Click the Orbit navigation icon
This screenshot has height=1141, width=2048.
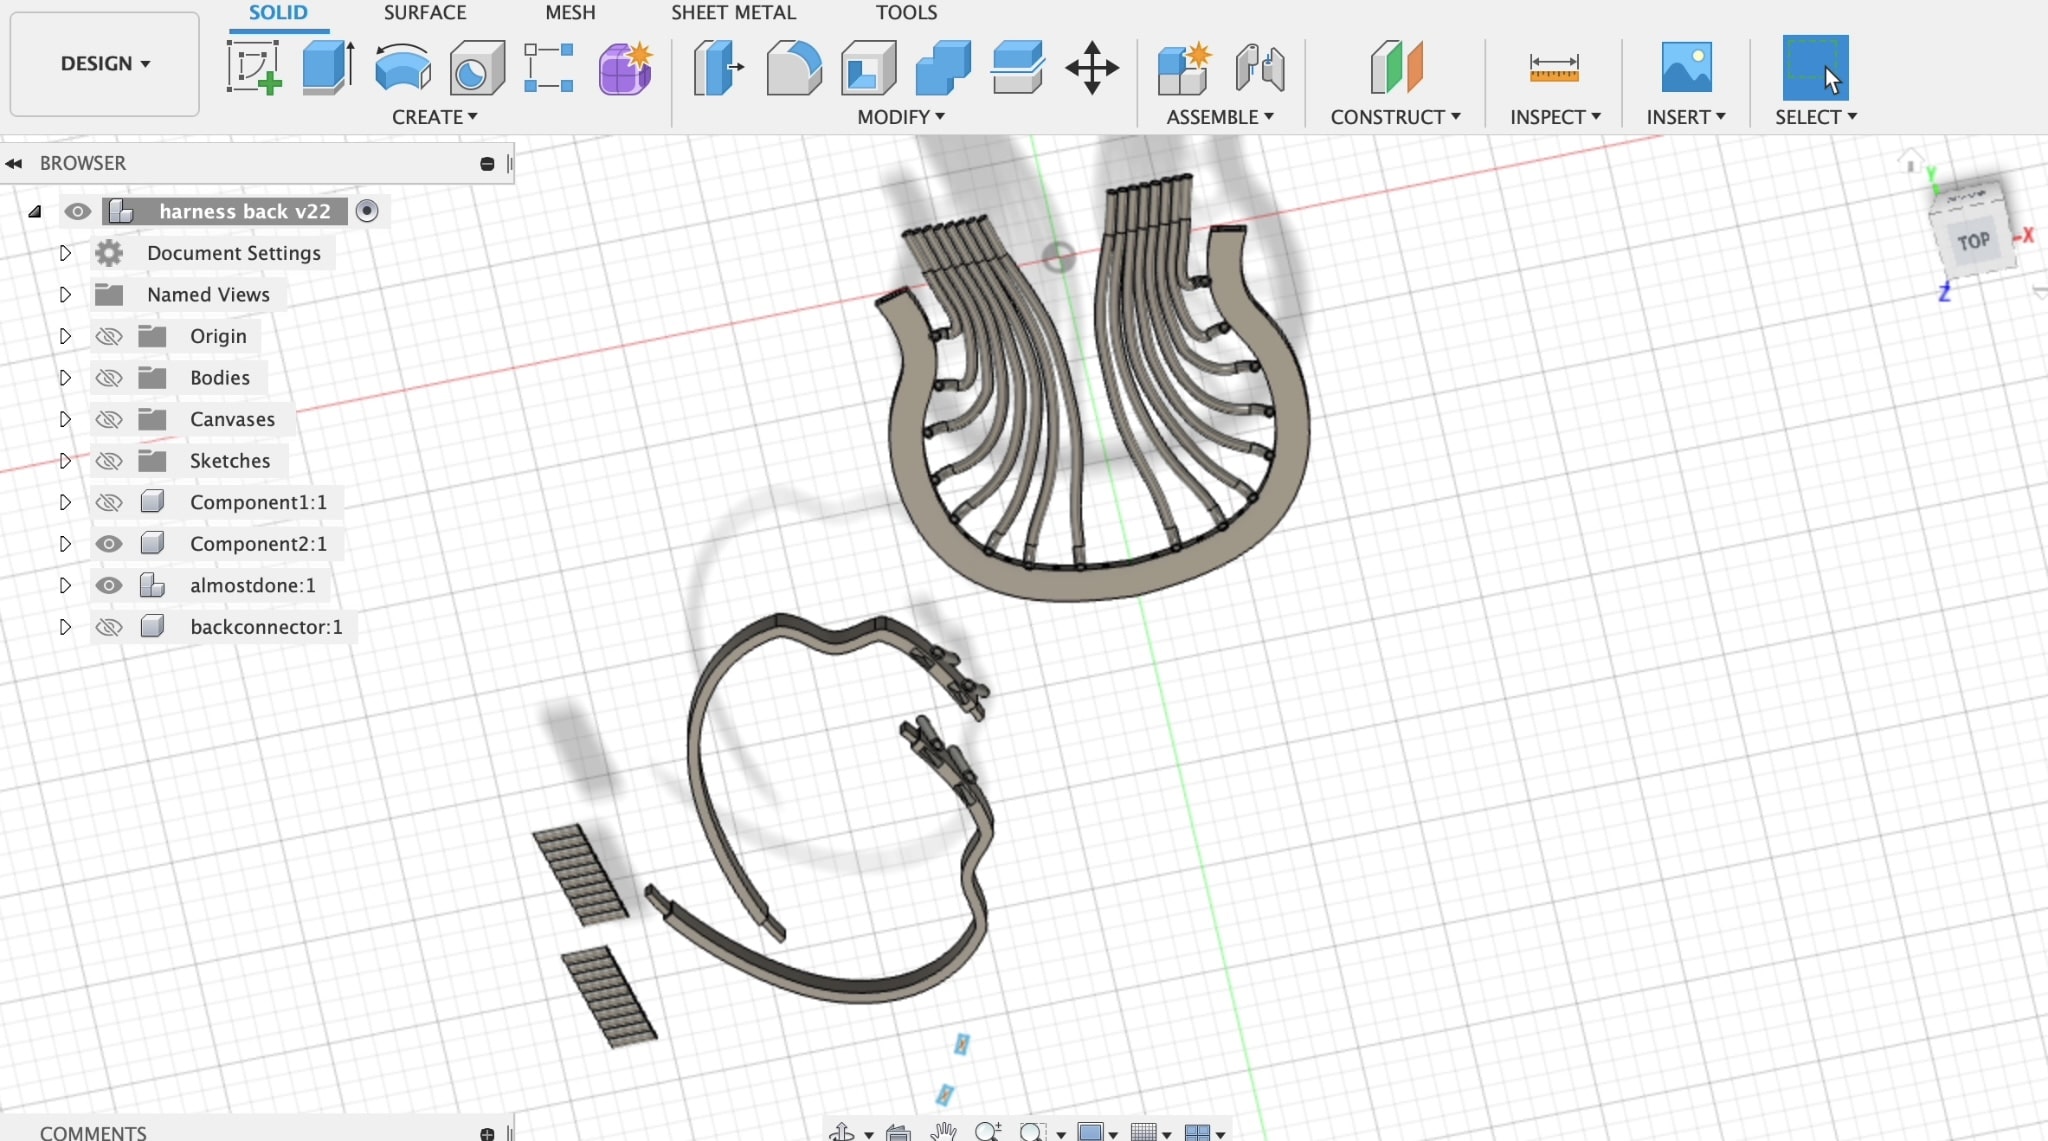(x=842, y=1132)
